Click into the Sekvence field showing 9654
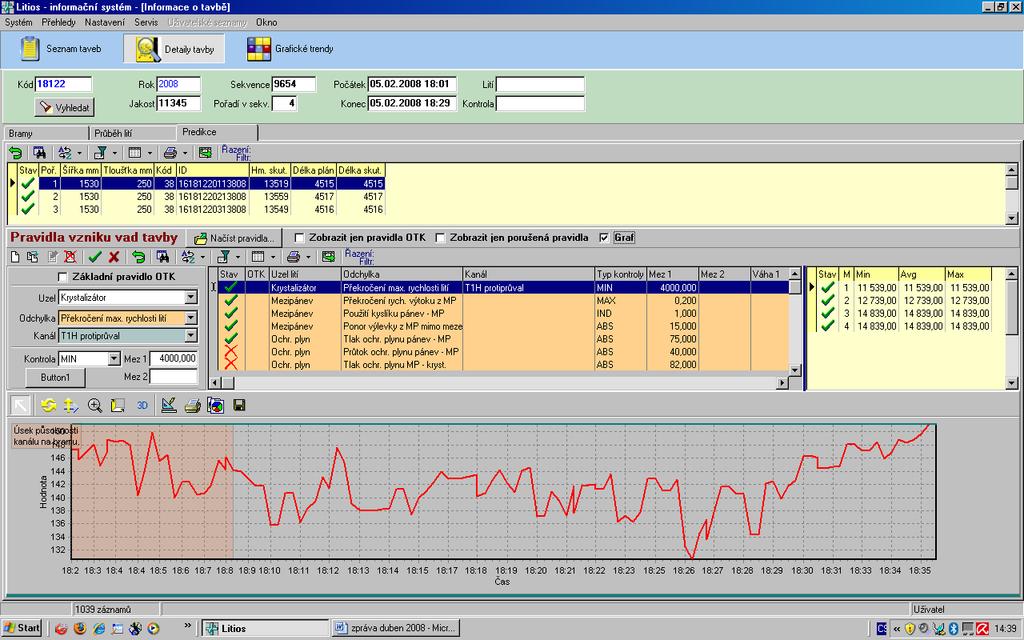The height and width of the screenshot is (640, 1024). click(294, 84)
